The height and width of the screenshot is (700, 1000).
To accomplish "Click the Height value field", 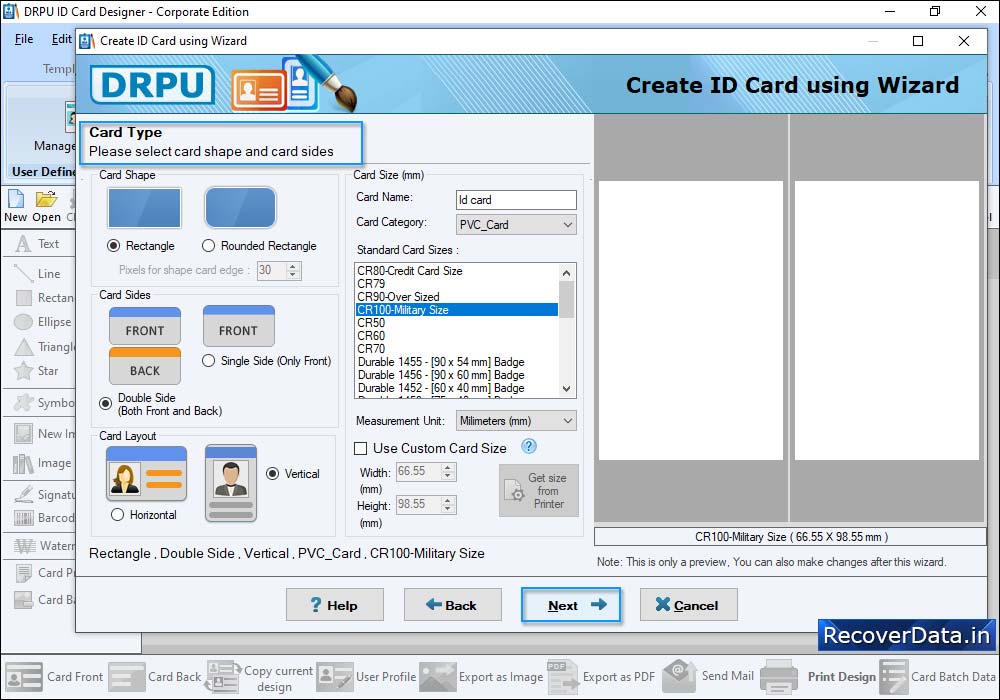I will coord(418,505).
